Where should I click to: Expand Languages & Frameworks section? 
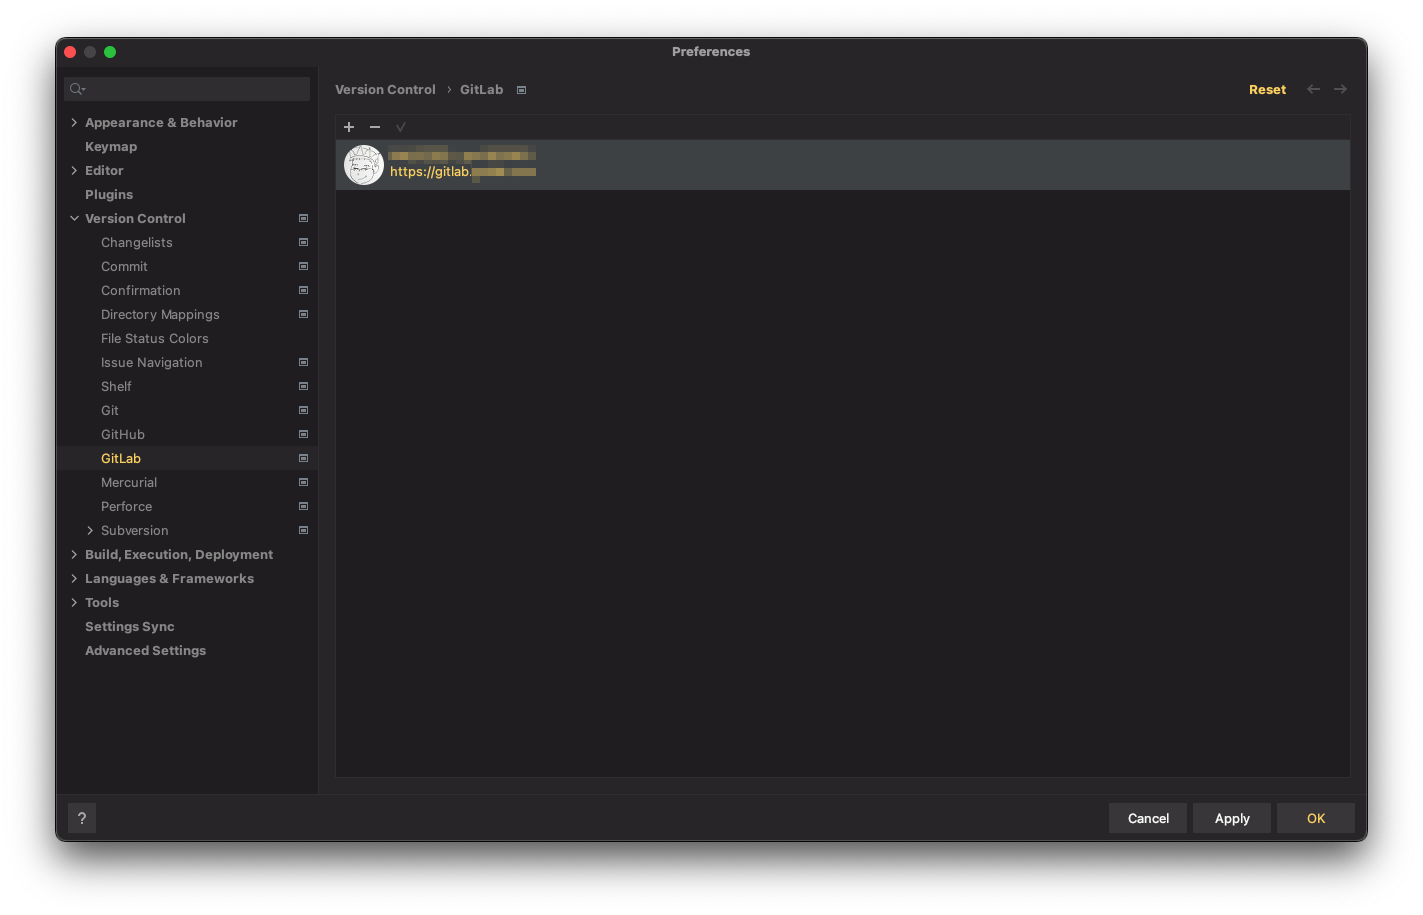coord(74,578)
